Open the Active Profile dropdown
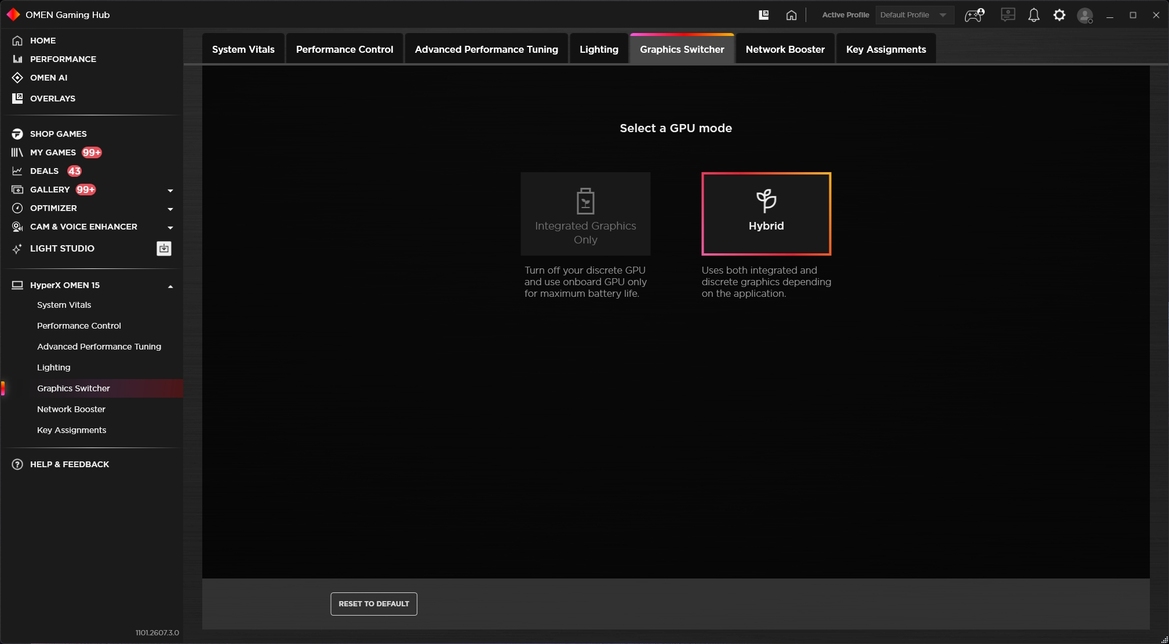The image size is (1169, 644). click(914, 15)
